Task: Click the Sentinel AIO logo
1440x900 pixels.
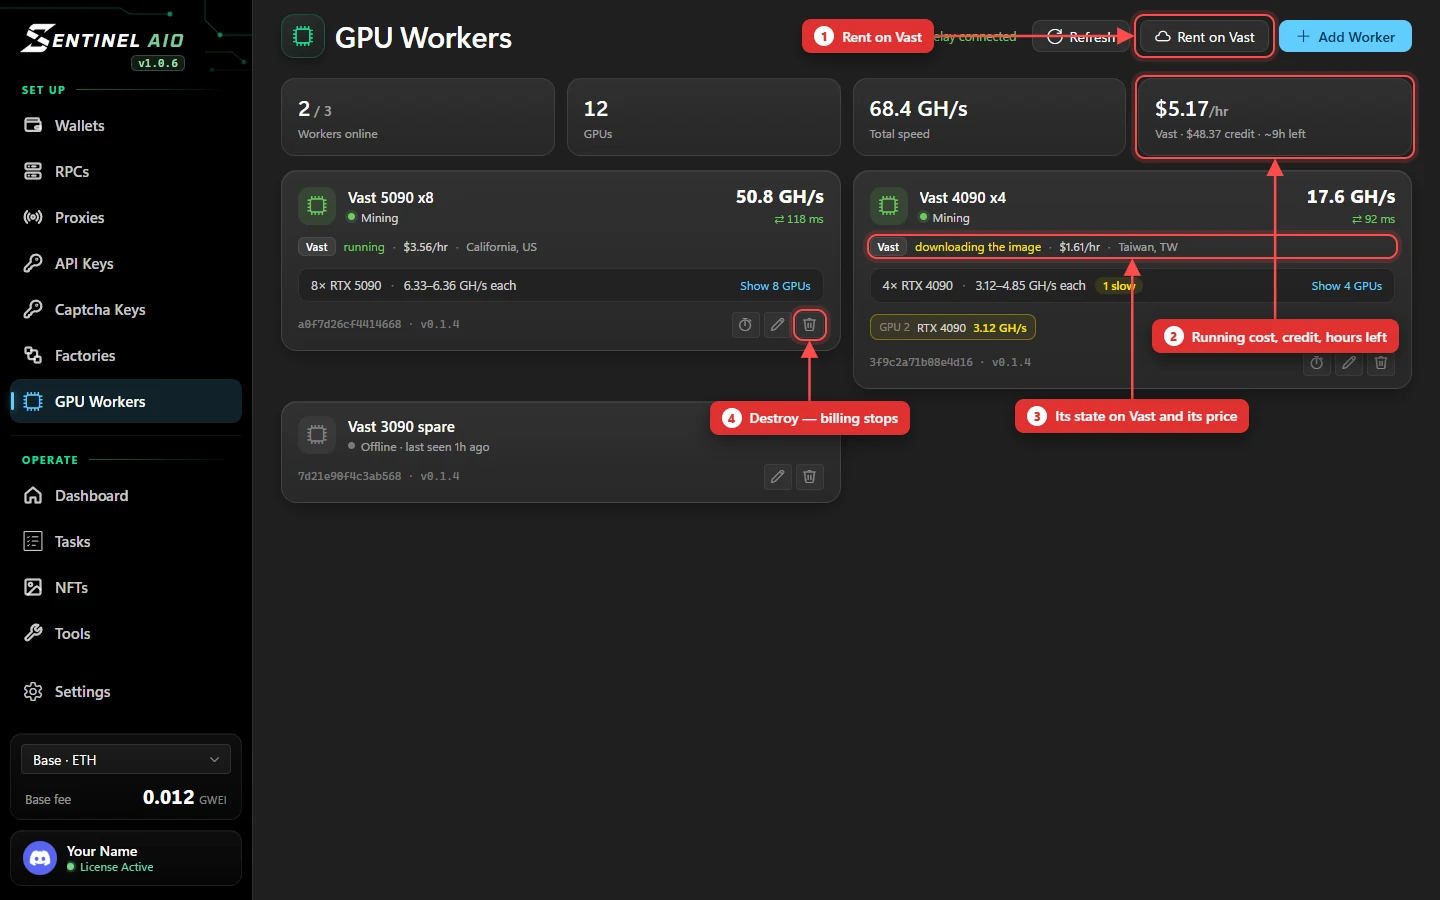Action: click(103, 39)
